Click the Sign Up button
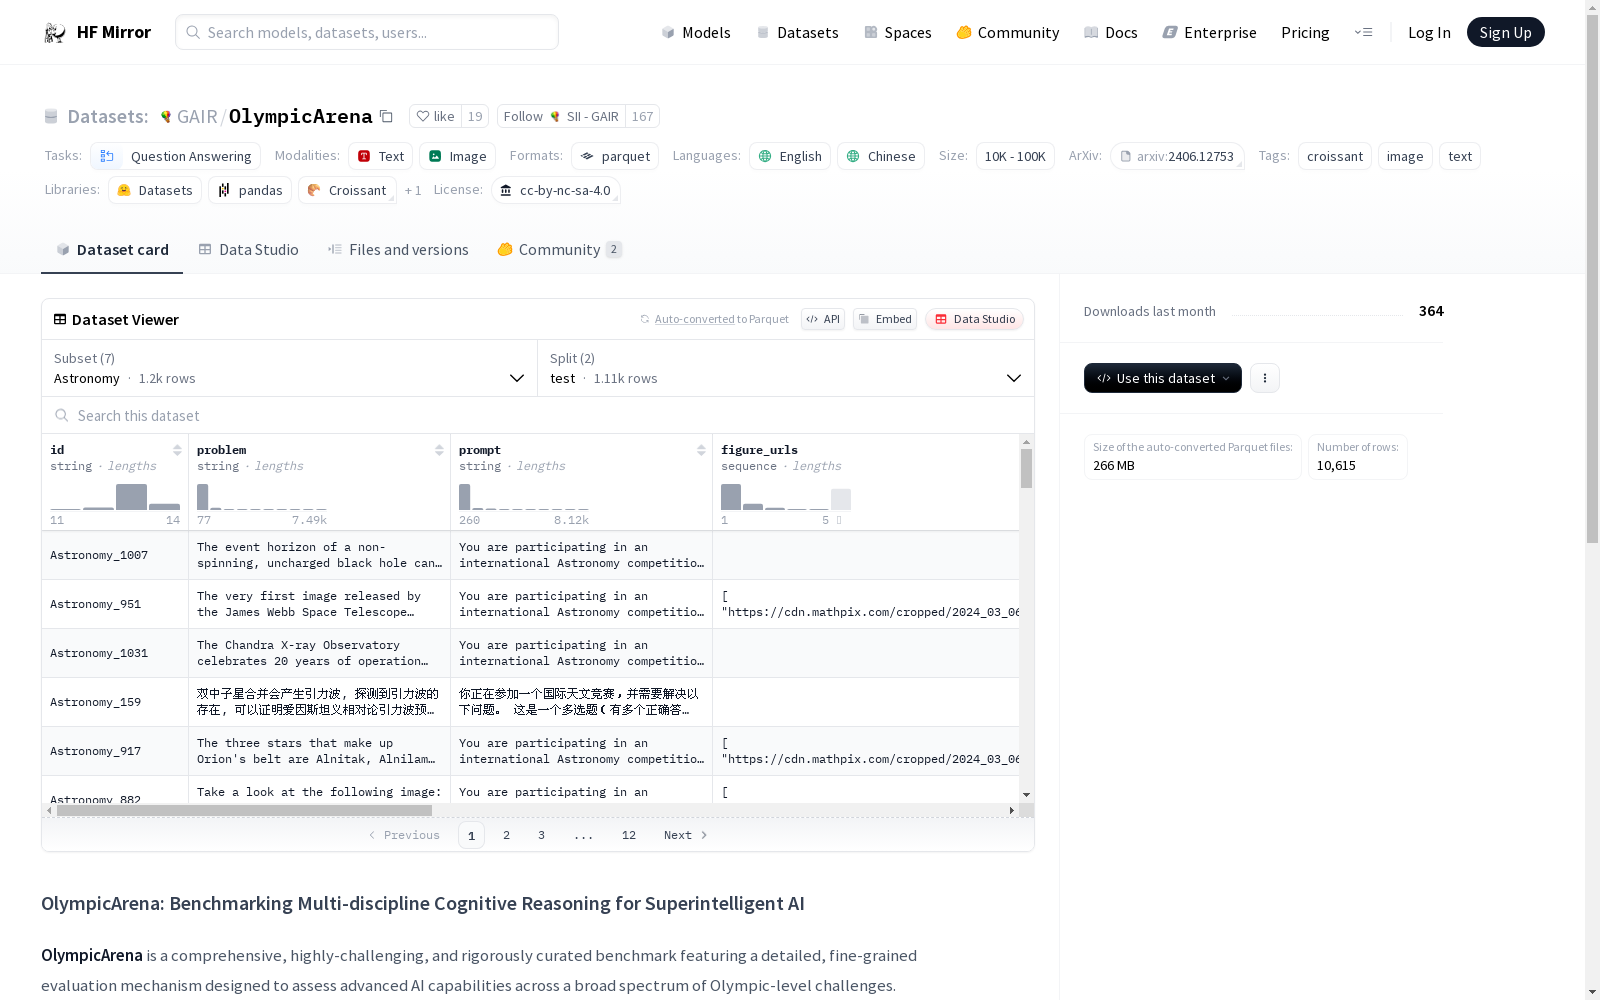The height and width of the screenshot is (1000, 1600). pos(1505,32)
